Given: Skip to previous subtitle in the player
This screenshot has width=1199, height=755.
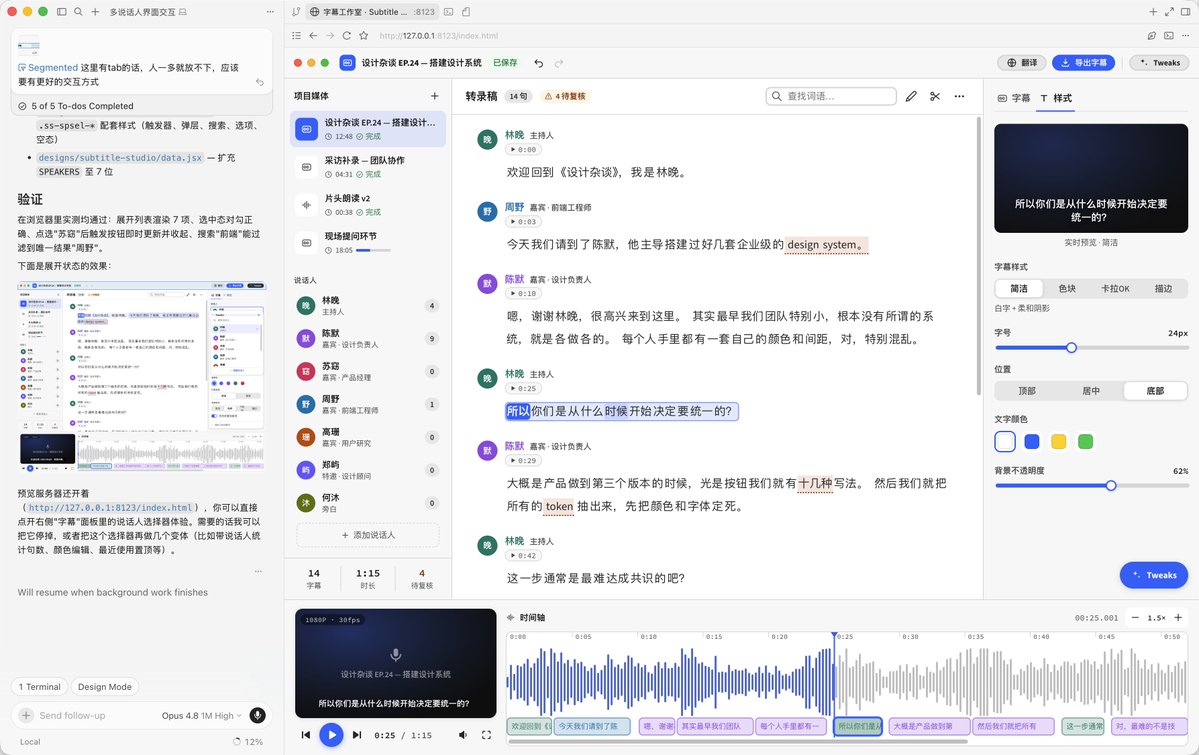Looking at the screenshot, I should coord(306,734).
